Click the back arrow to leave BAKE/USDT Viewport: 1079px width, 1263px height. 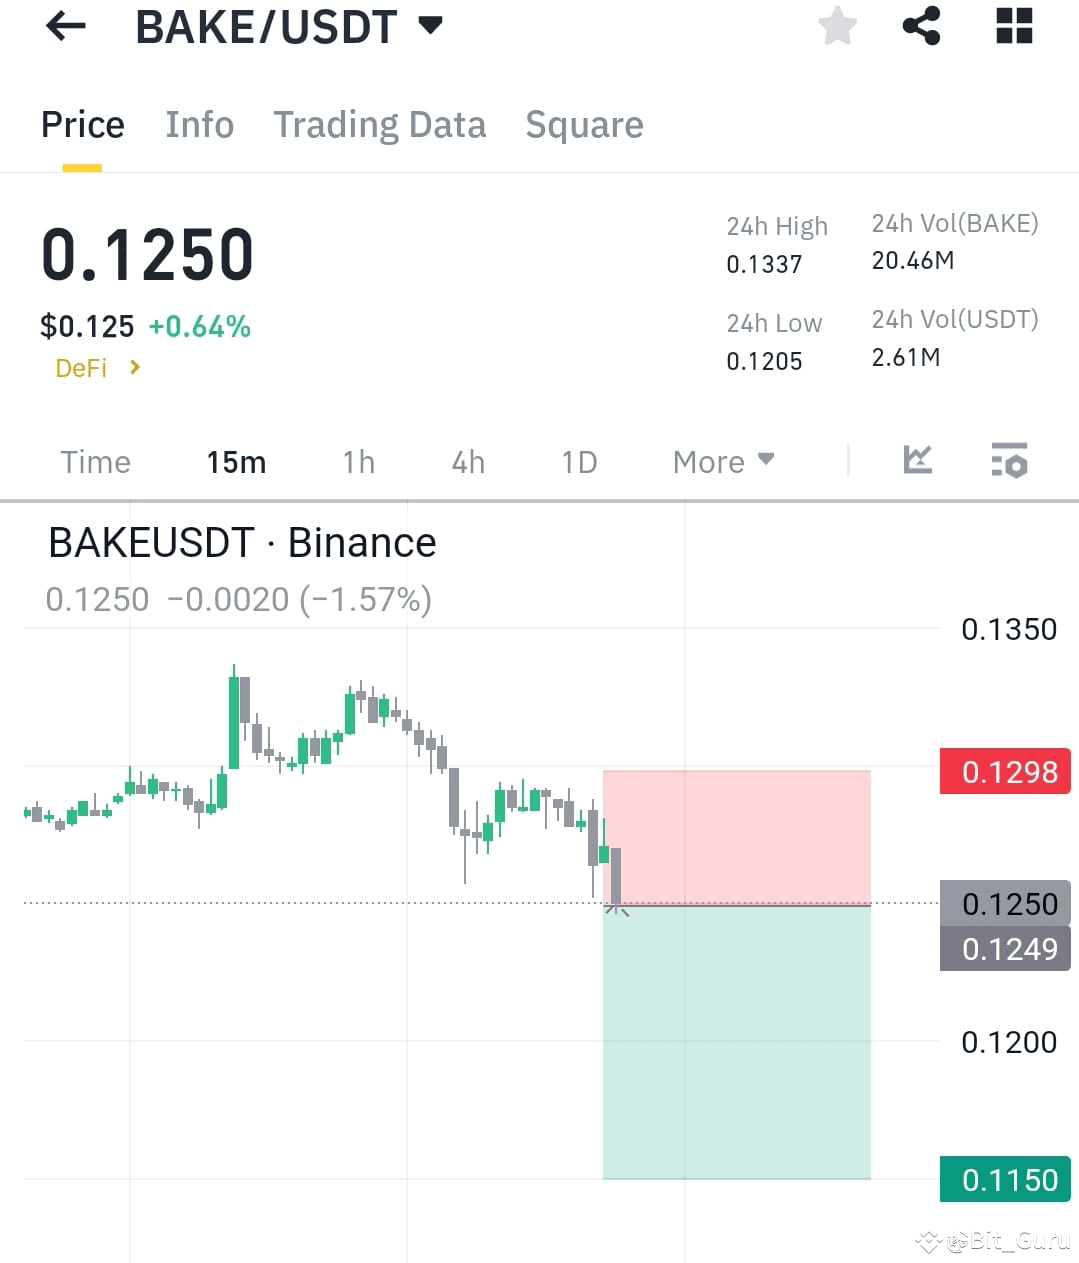click(x=64, y=27)
